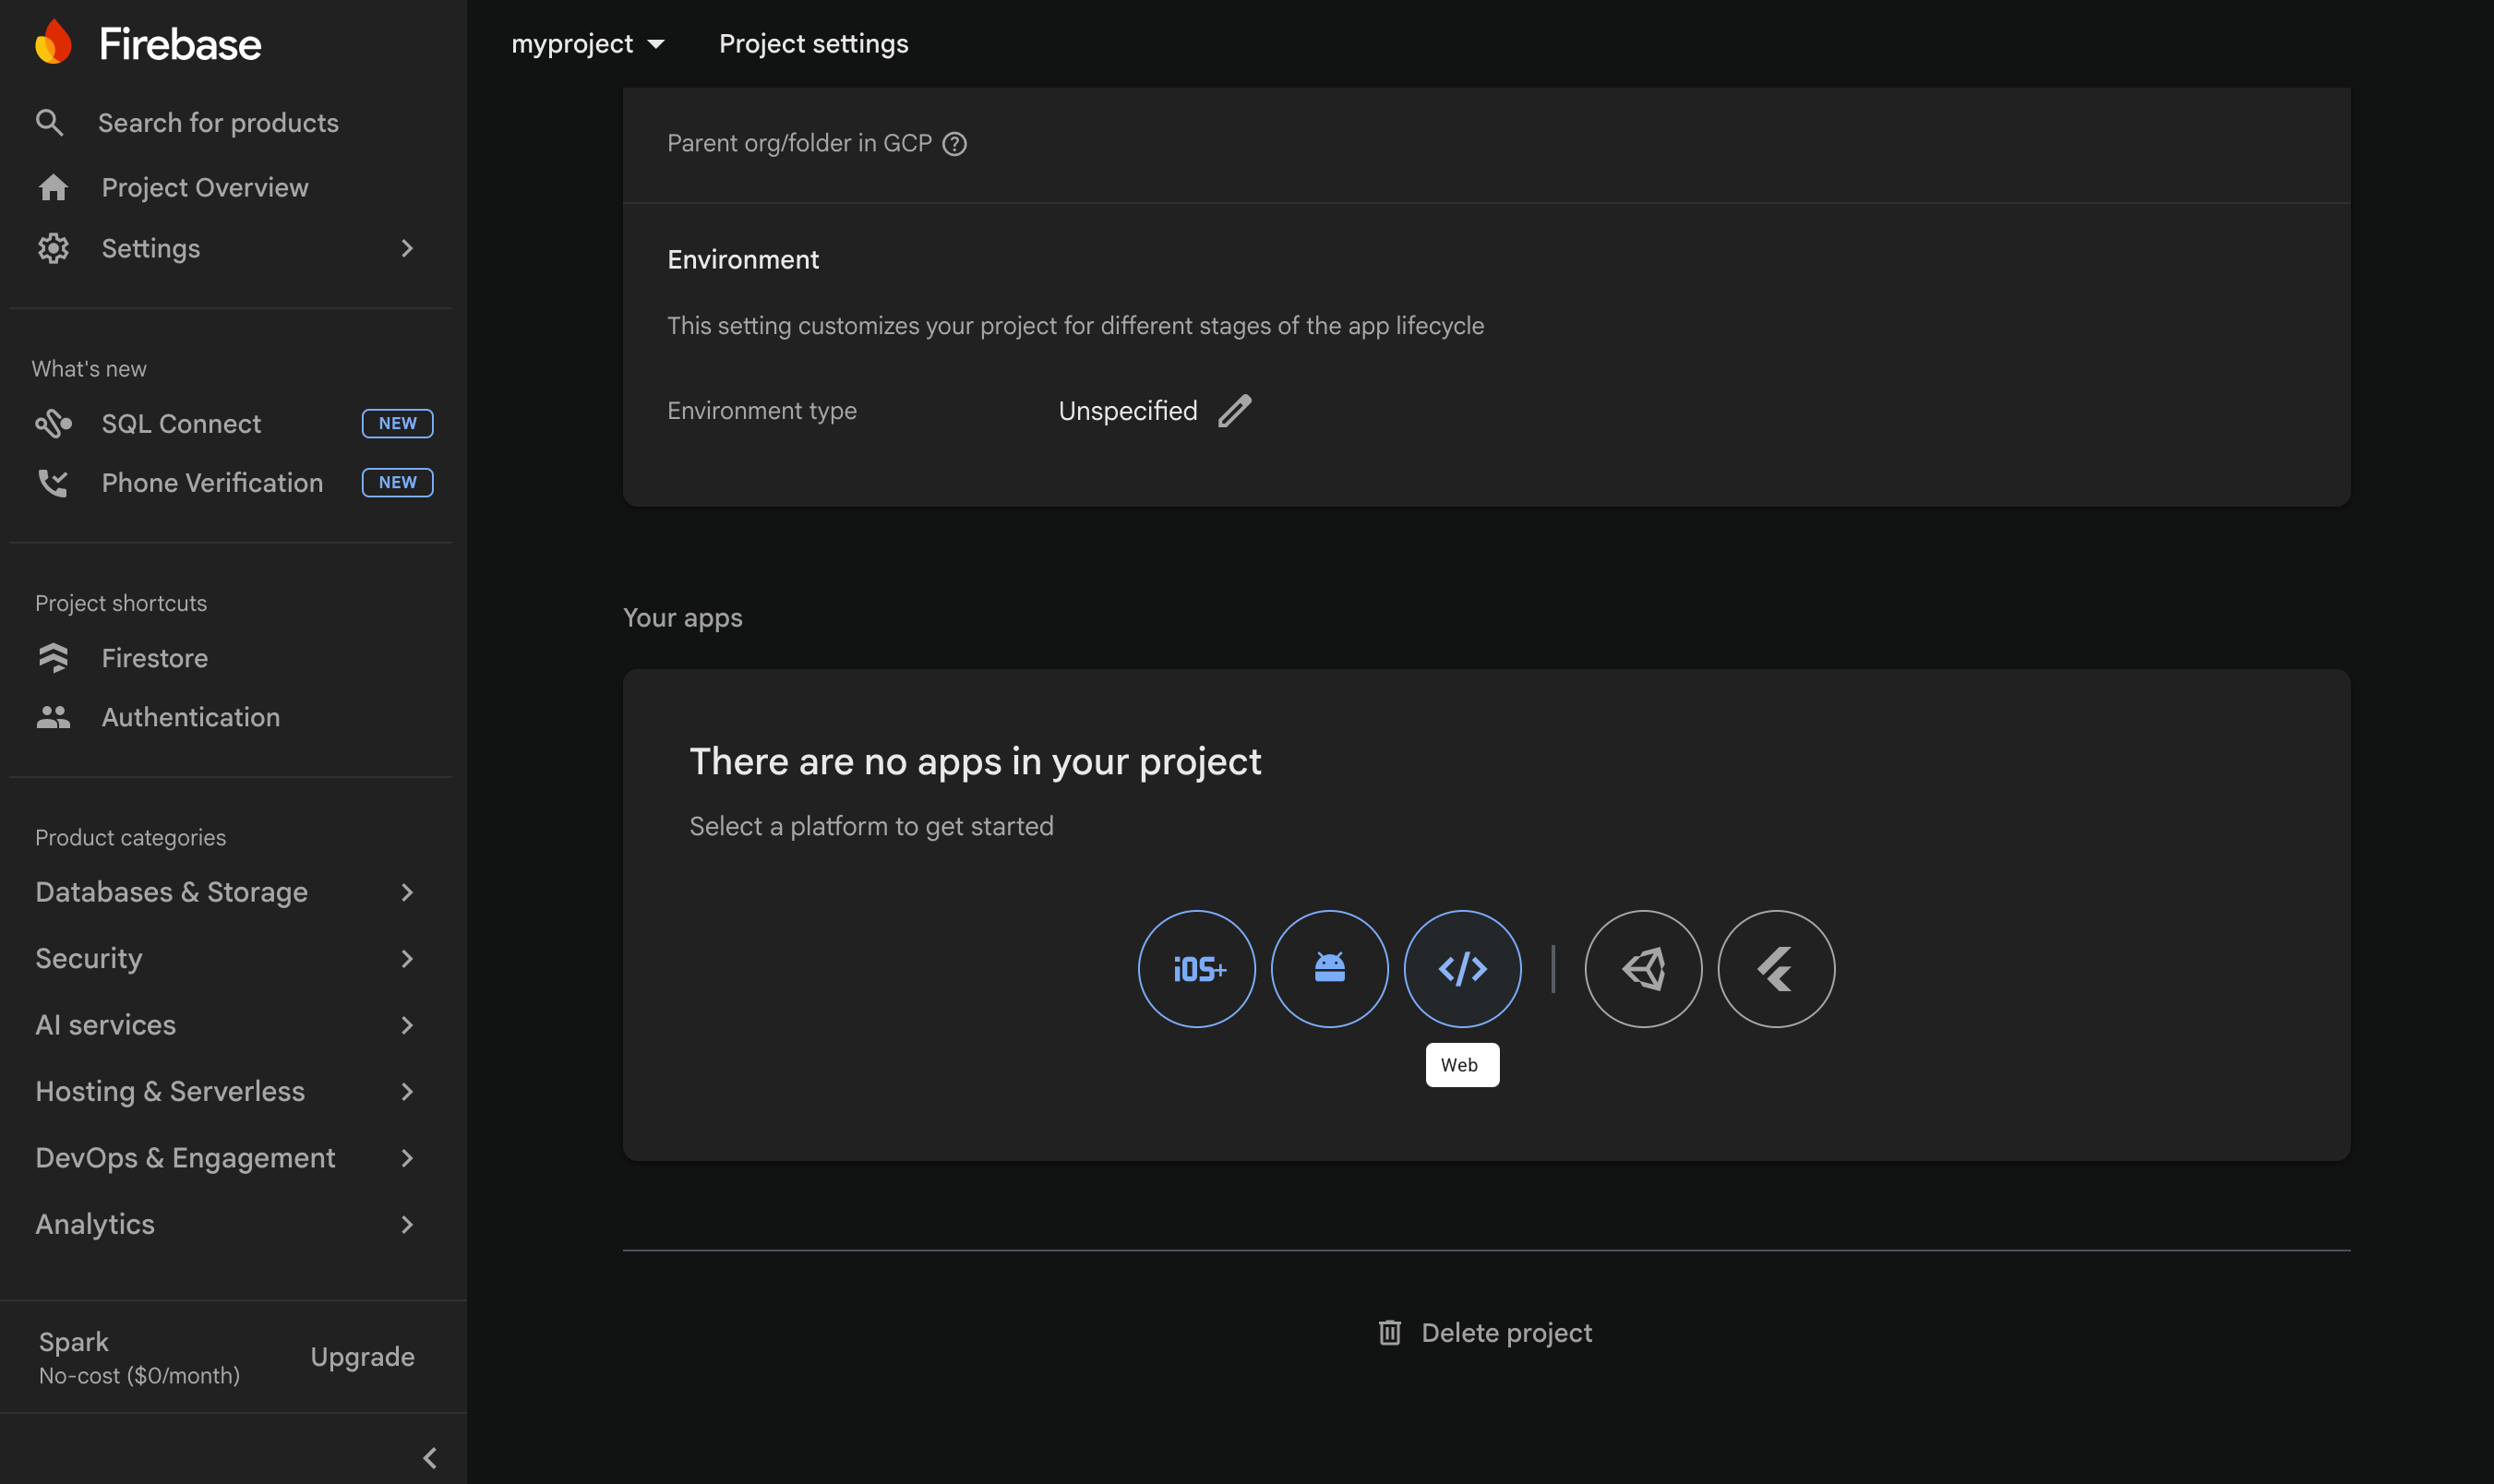Image resolution: width=2494 pixels, height=1484 pixels.
Task: Edit Environment type pencil icon
Action: click(x=1235, y=410)
